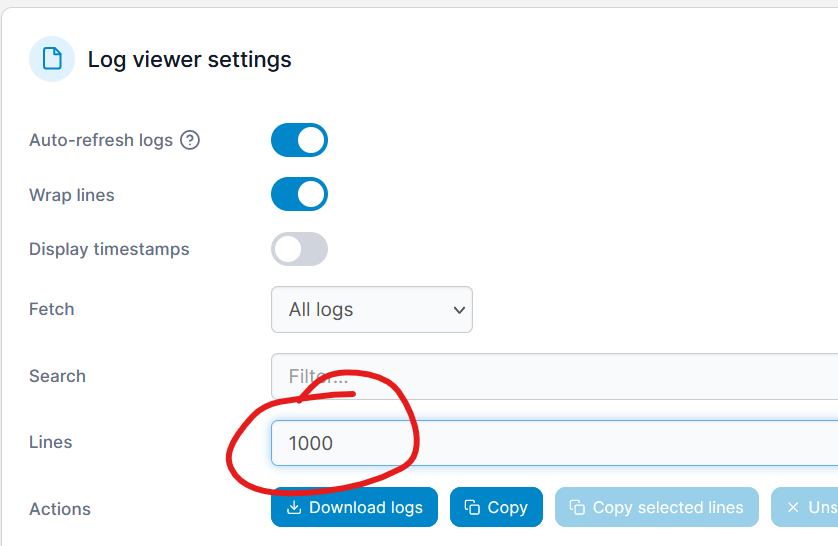This screenshot has height=546, width=838.
Task: Disable the Auto-refresh logs switch
Action: click(x=299, y=140)
